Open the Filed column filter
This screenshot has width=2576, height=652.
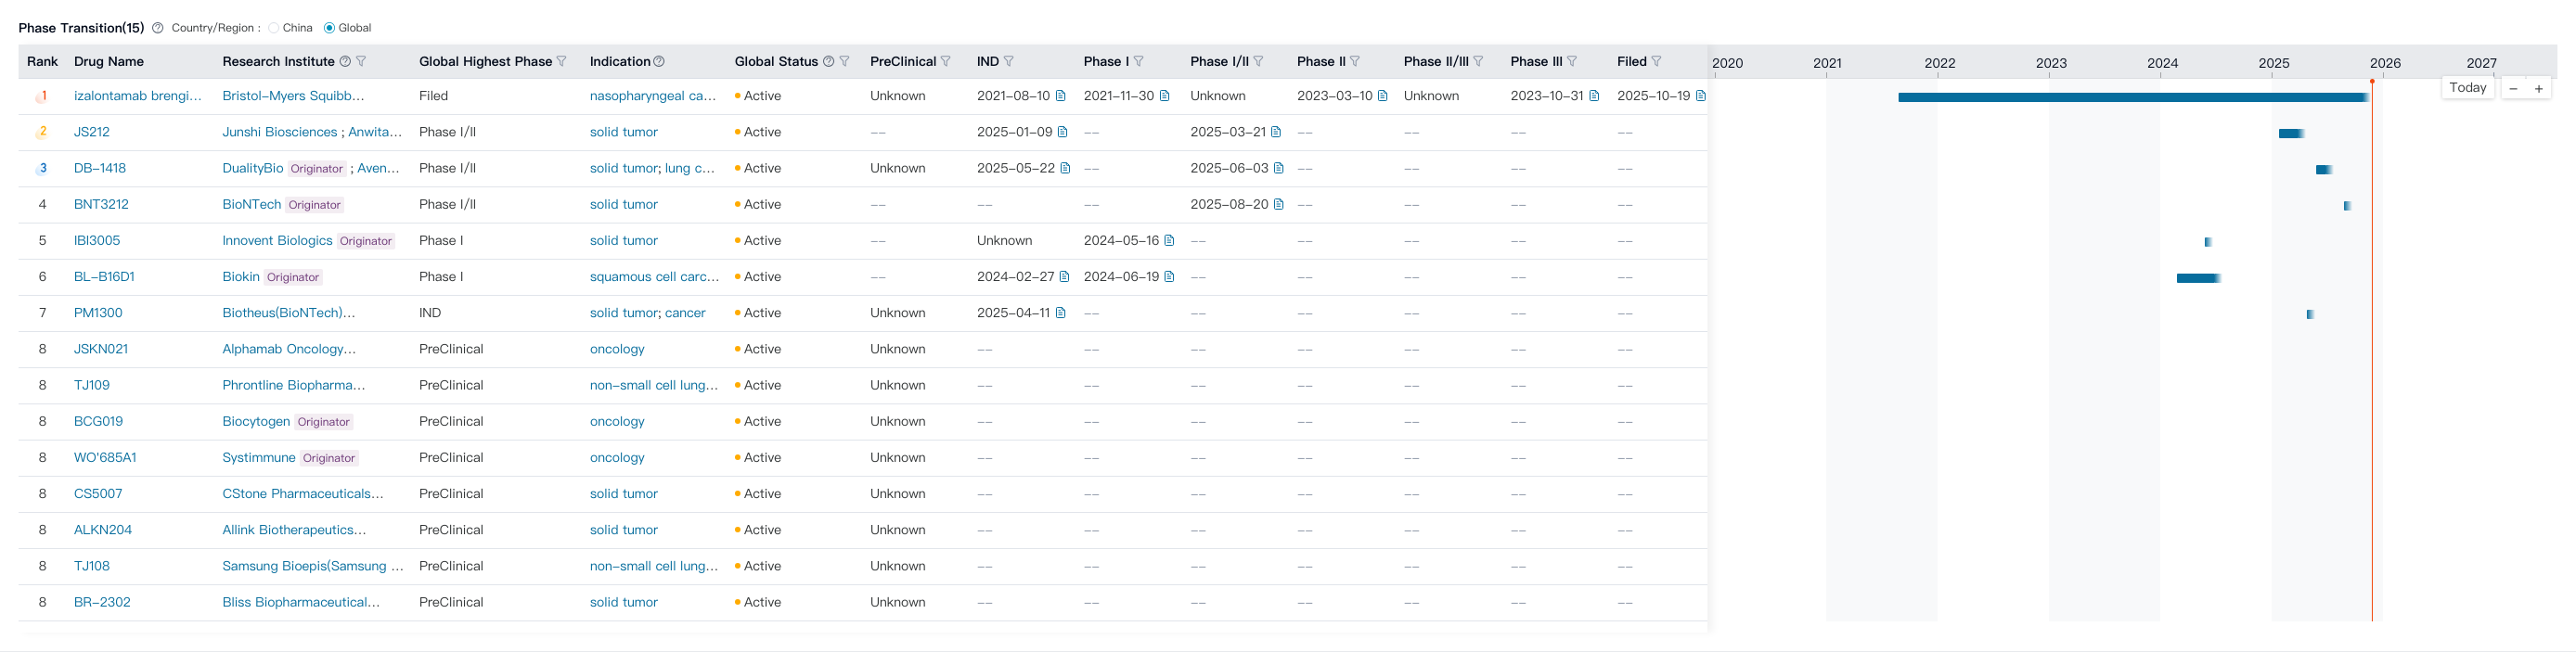(x=1656, y=62)
